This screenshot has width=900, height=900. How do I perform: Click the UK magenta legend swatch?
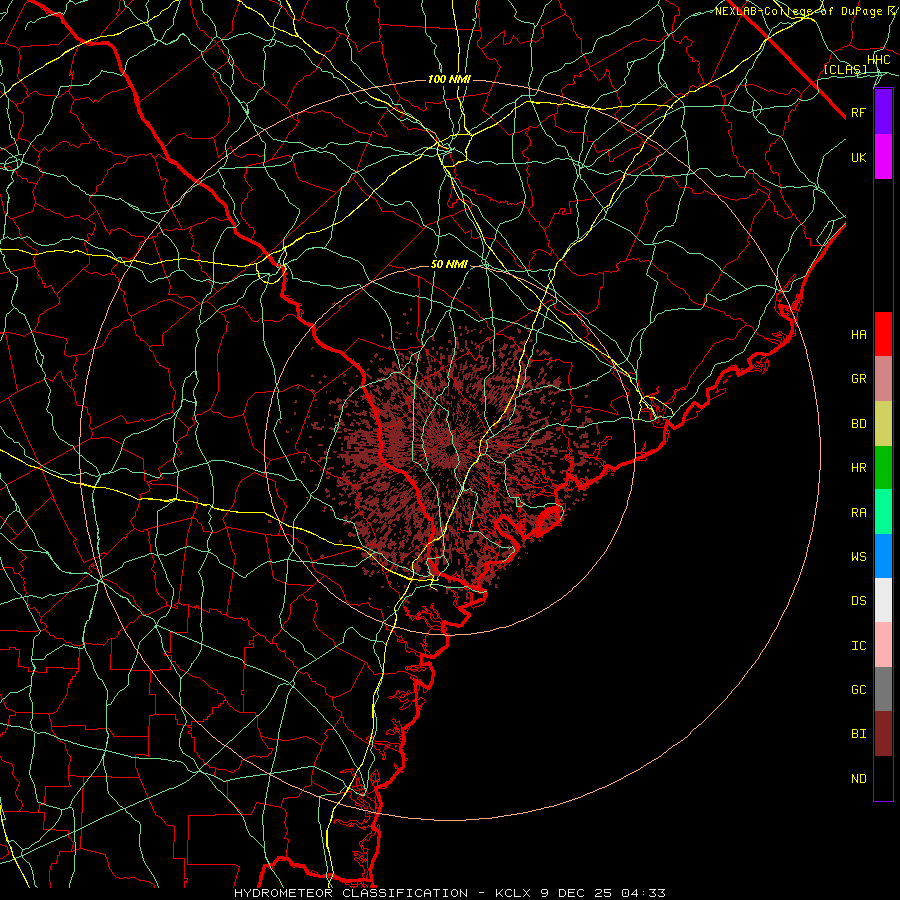click(883, 157)
